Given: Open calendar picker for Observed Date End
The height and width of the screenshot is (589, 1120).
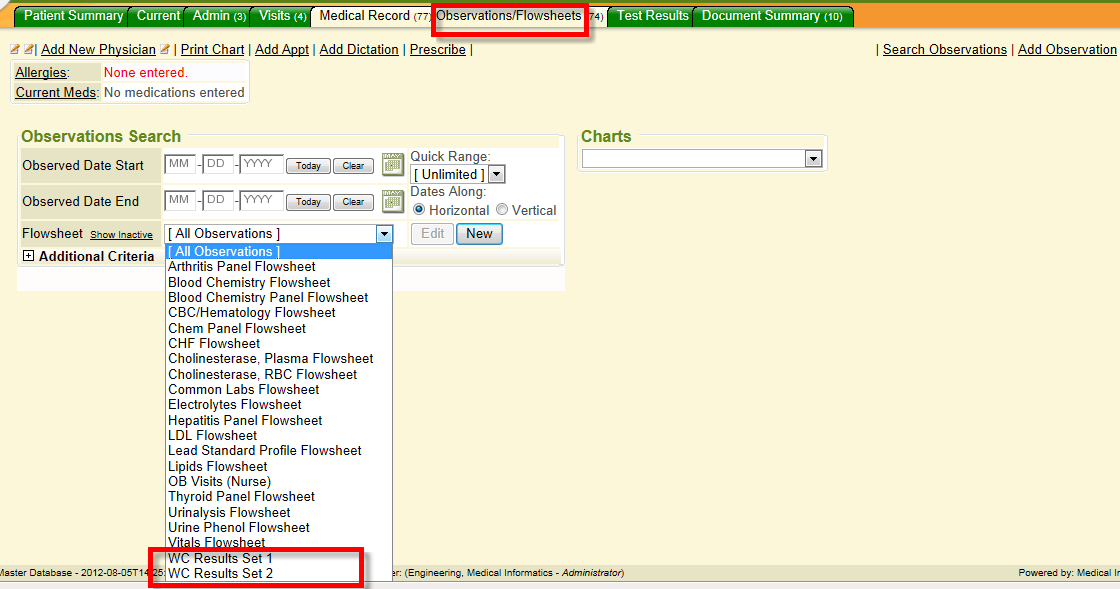Looking at the screenshot, I should click(x=393, y=200).
